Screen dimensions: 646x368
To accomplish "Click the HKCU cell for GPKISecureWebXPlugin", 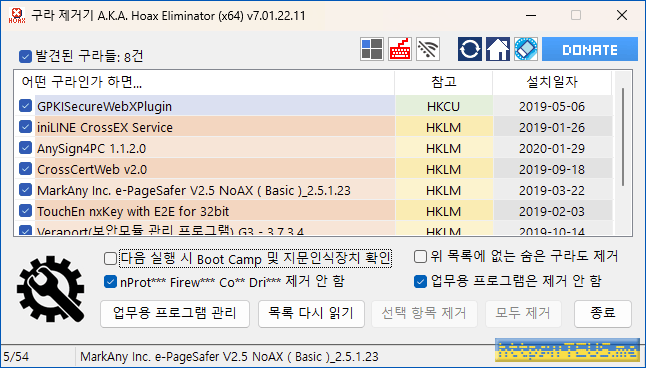I will (443, 106).
